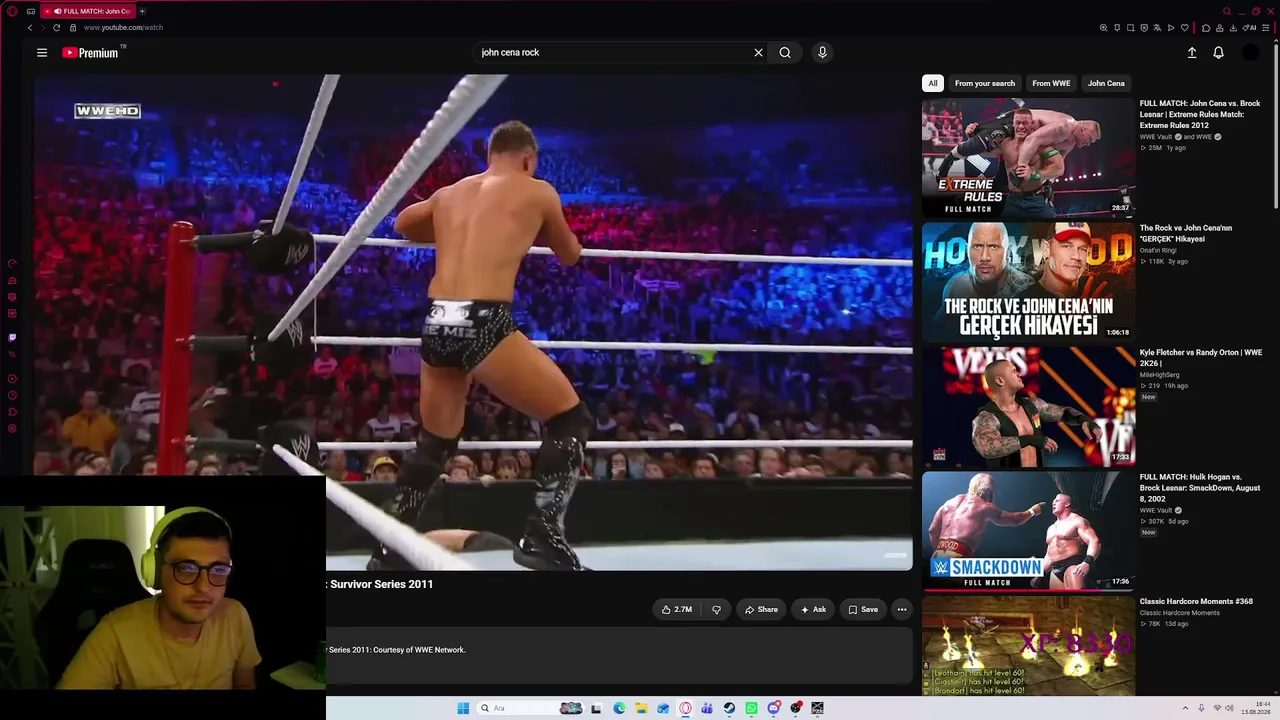Open the browser AI assistant icon
1280x720 pixels.
(x=1250, y=28)
